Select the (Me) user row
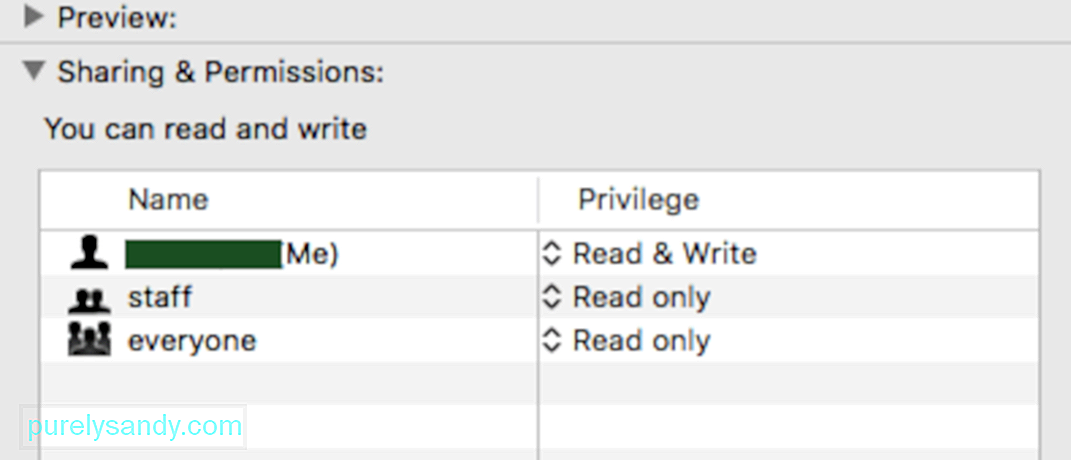 click(540, 254)
